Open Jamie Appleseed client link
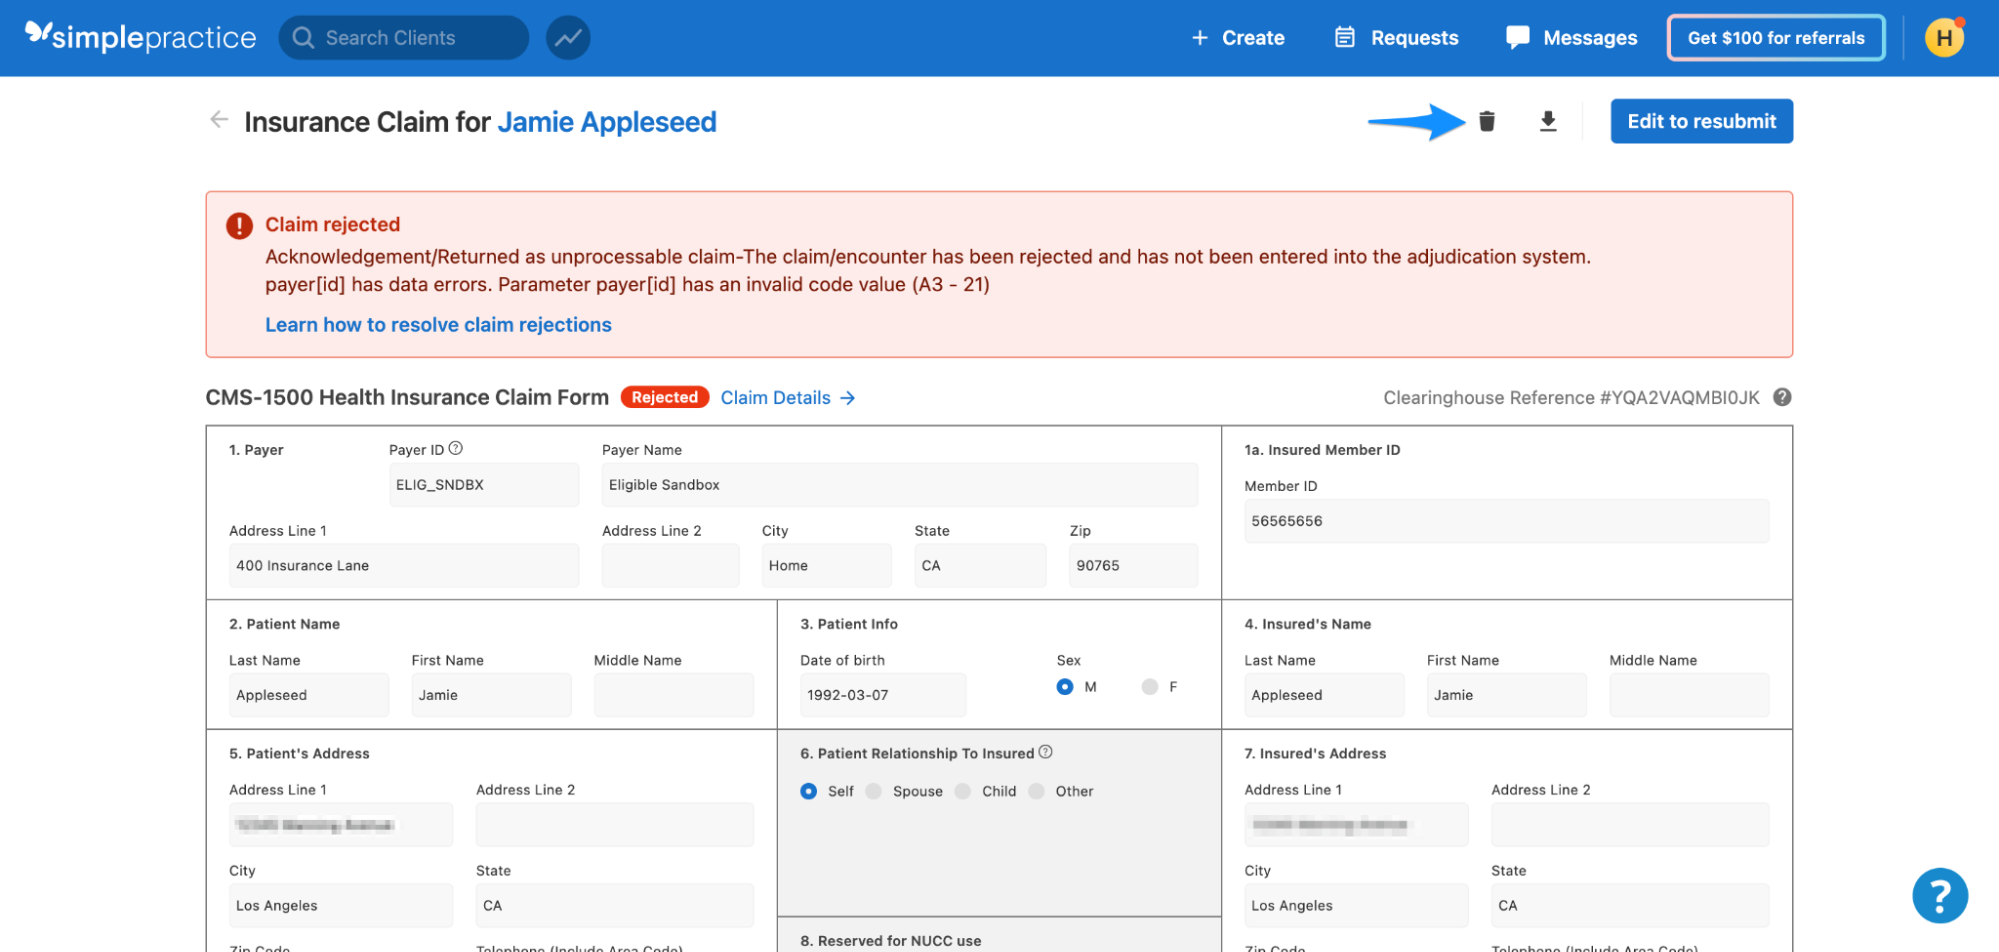The image size is (1999, 952). click(607, 122)
